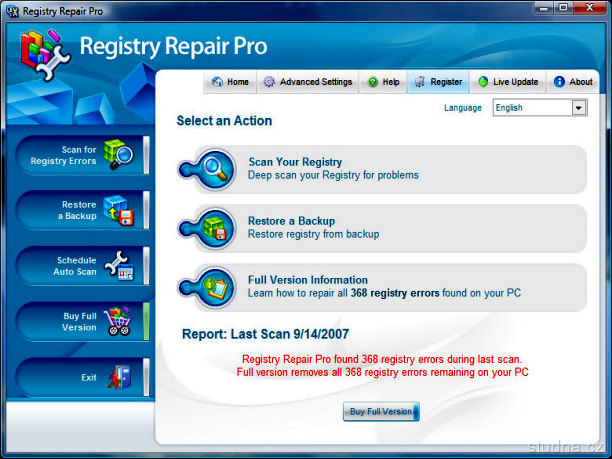The image size is (612, 459).
Task: Click the red "found 368 registry errors" line
Action: click(x=382, y=359)
